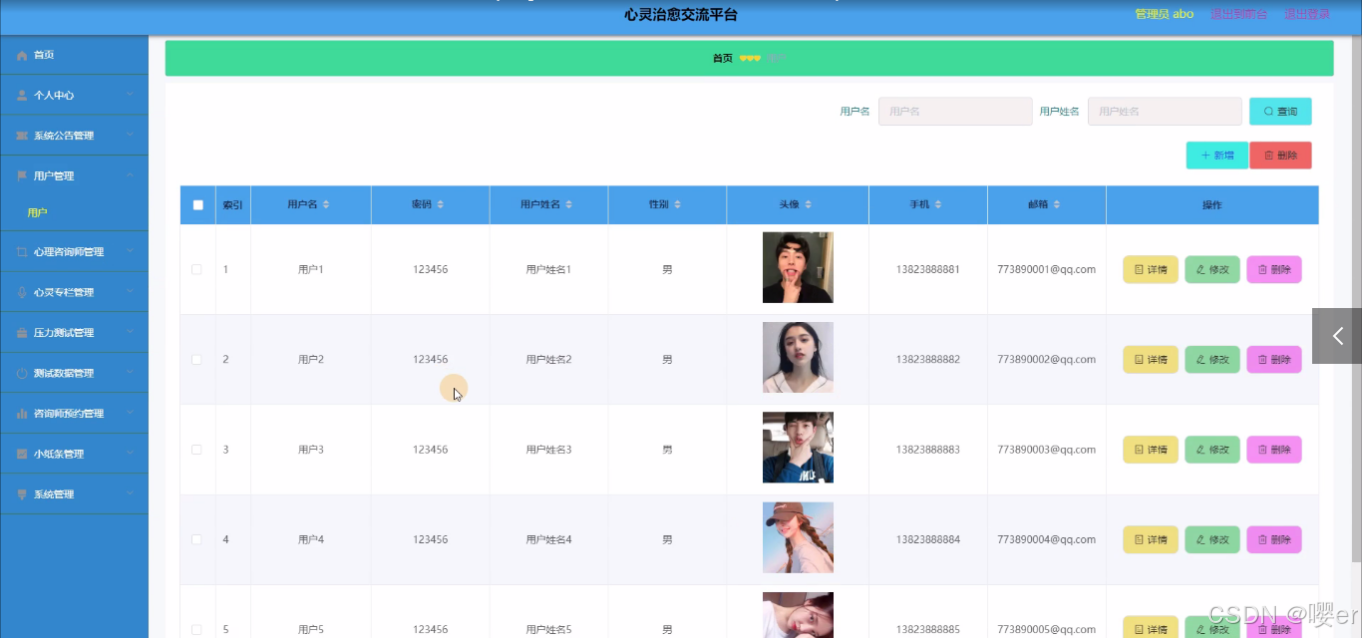Click the red batch 删除 button above table

click(x=1280, y=155)
